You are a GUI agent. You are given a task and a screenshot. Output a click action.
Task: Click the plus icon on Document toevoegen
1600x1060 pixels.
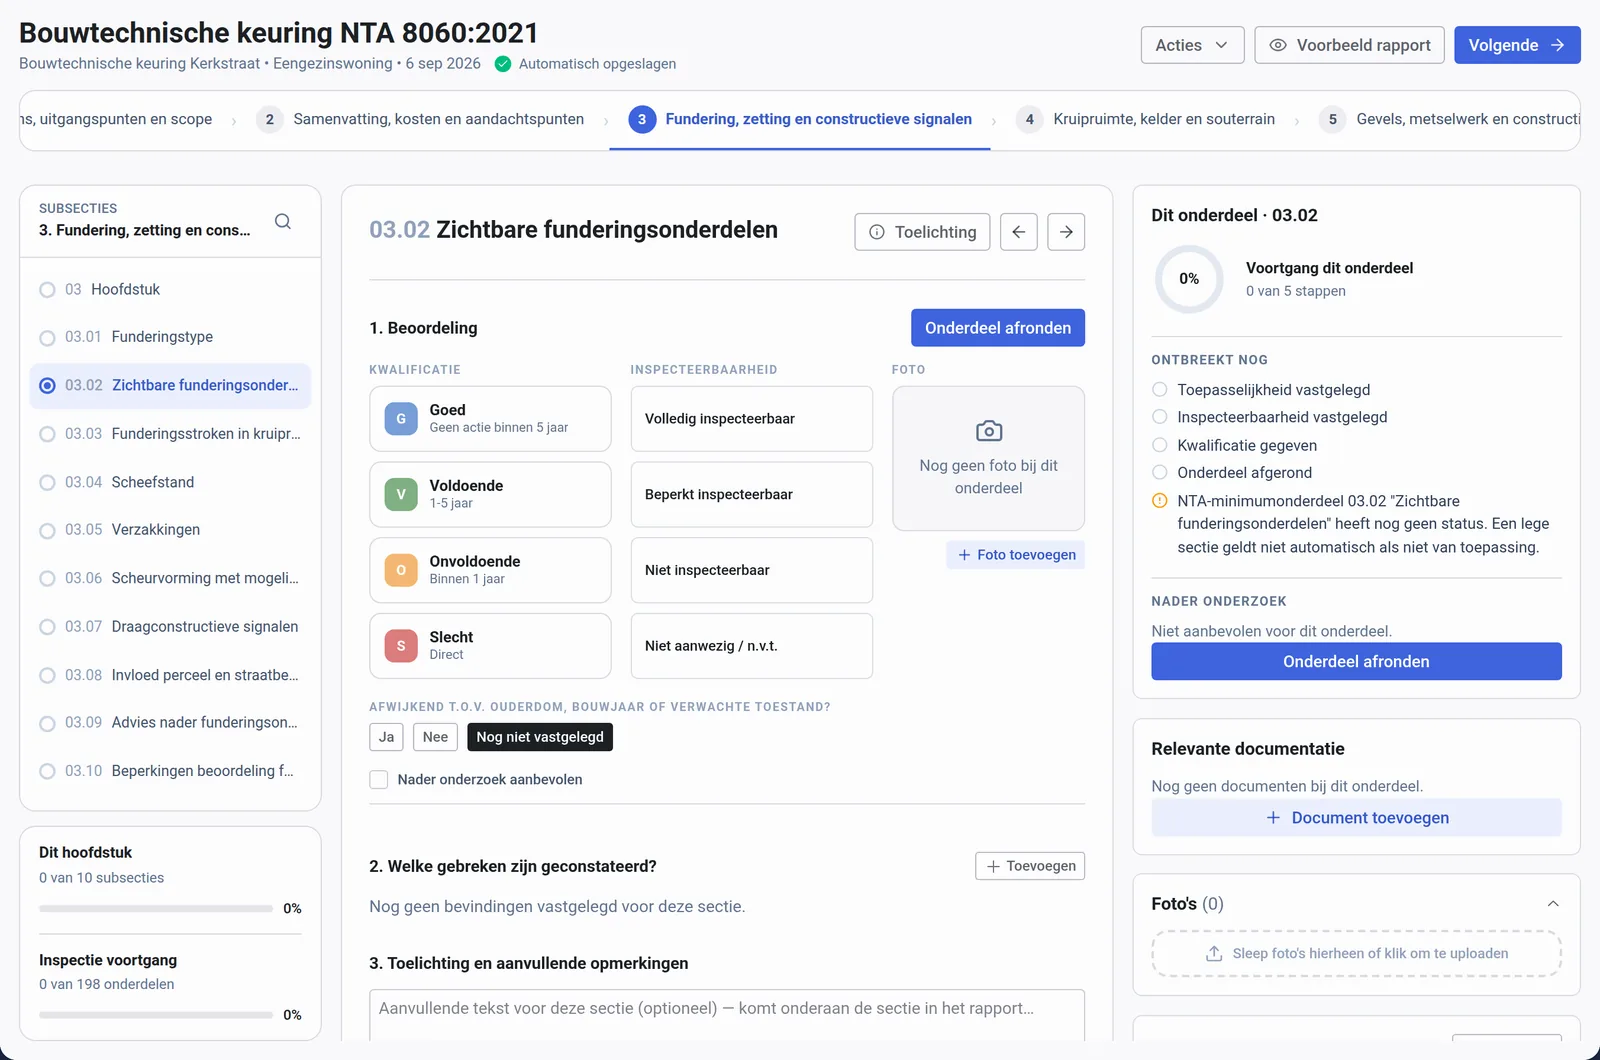1273,818
